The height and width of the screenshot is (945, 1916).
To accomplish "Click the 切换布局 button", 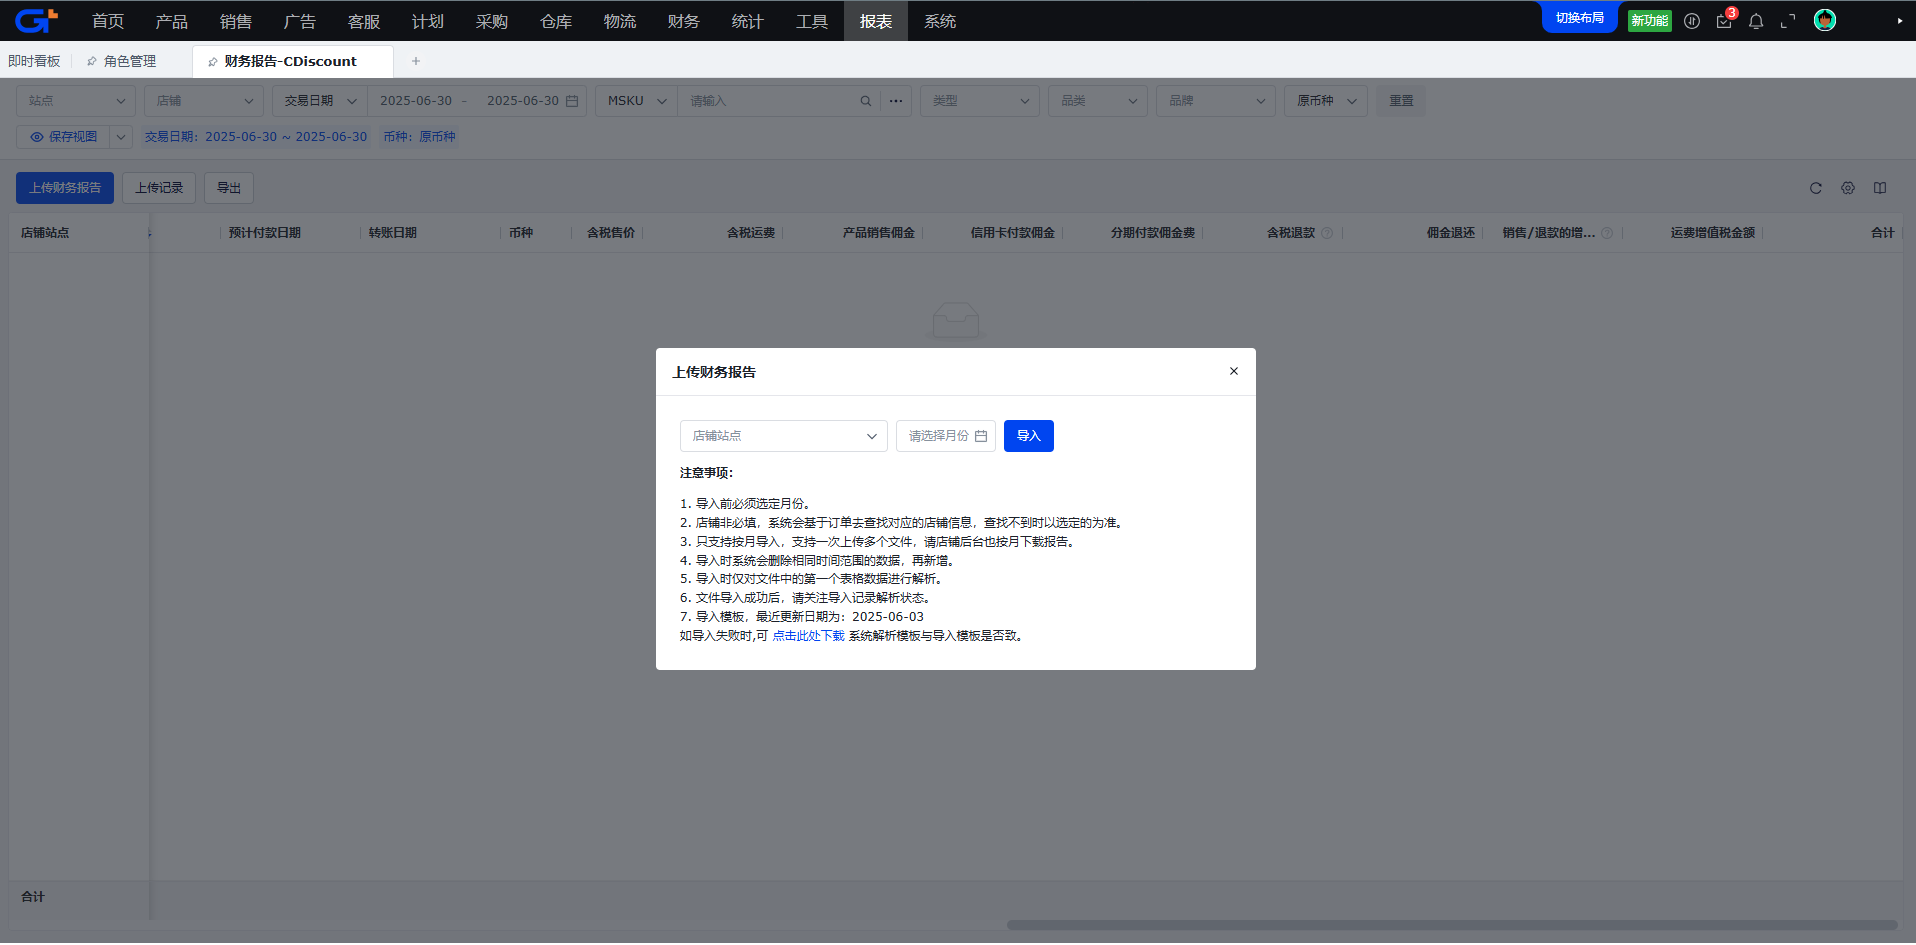I will (1580, 18).
